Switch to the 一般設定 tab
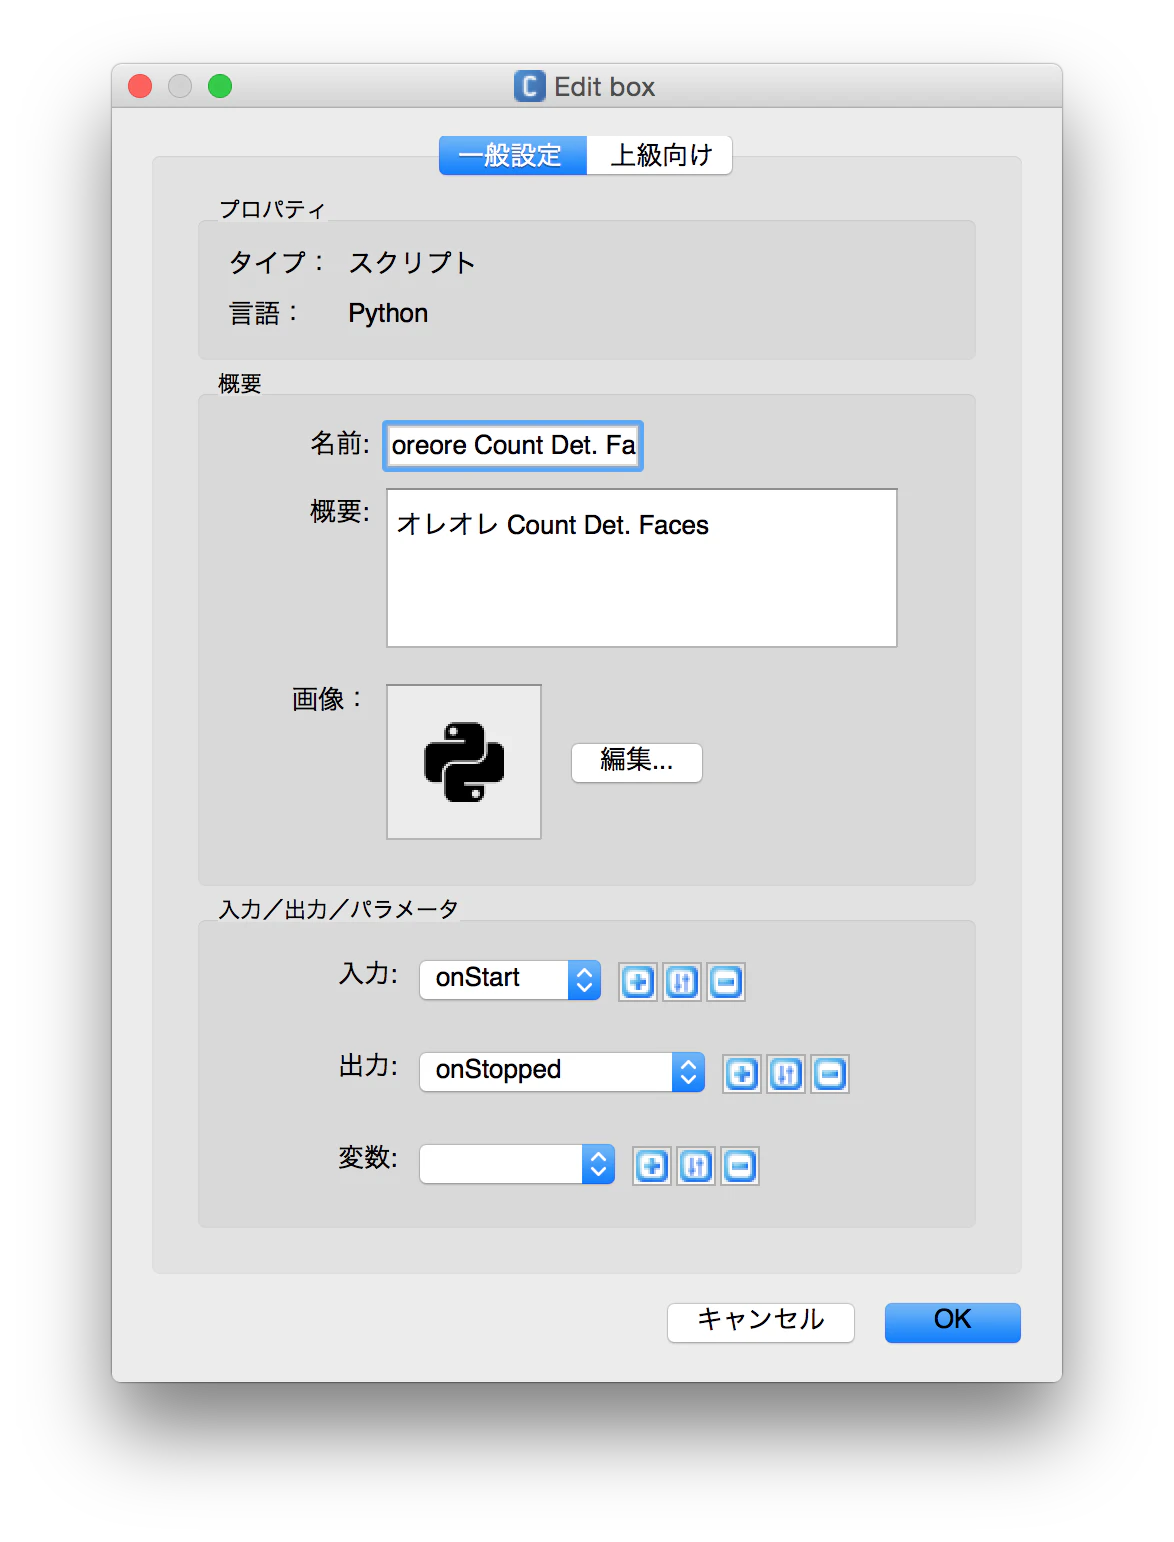 click(513, 156)
